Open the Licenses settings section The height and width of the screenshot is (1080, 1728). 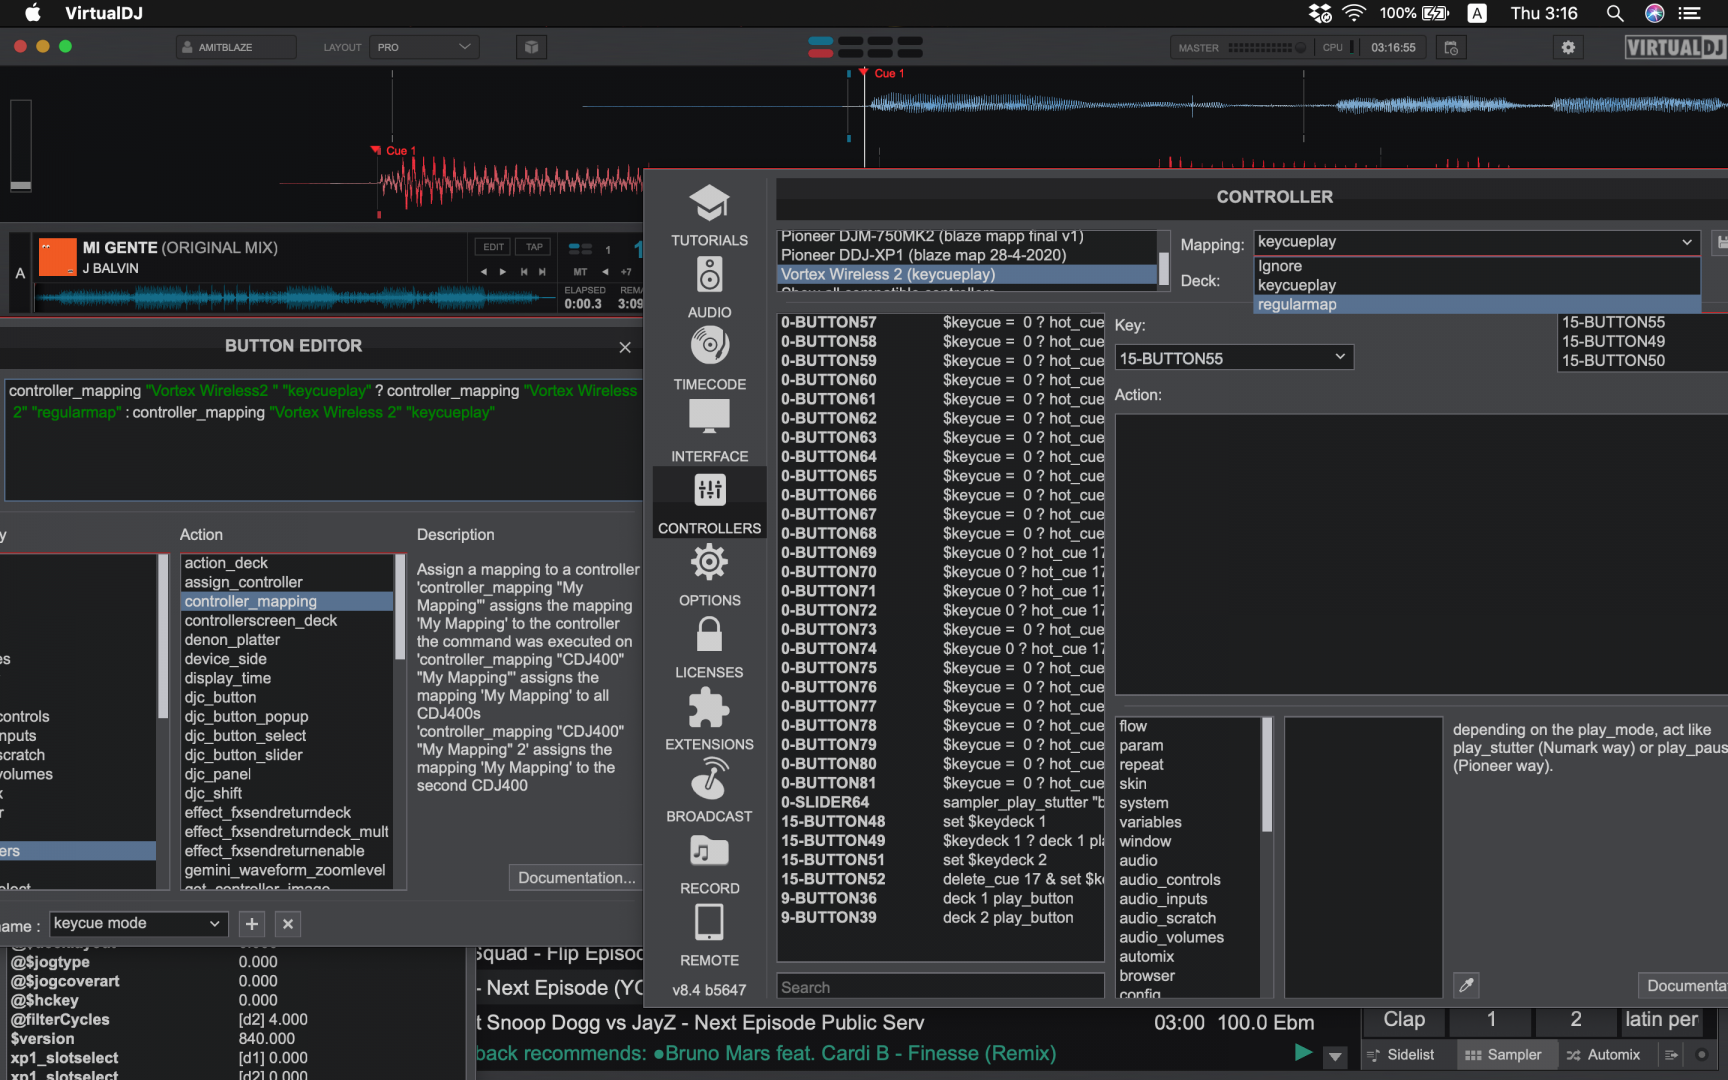pos(709,647)
